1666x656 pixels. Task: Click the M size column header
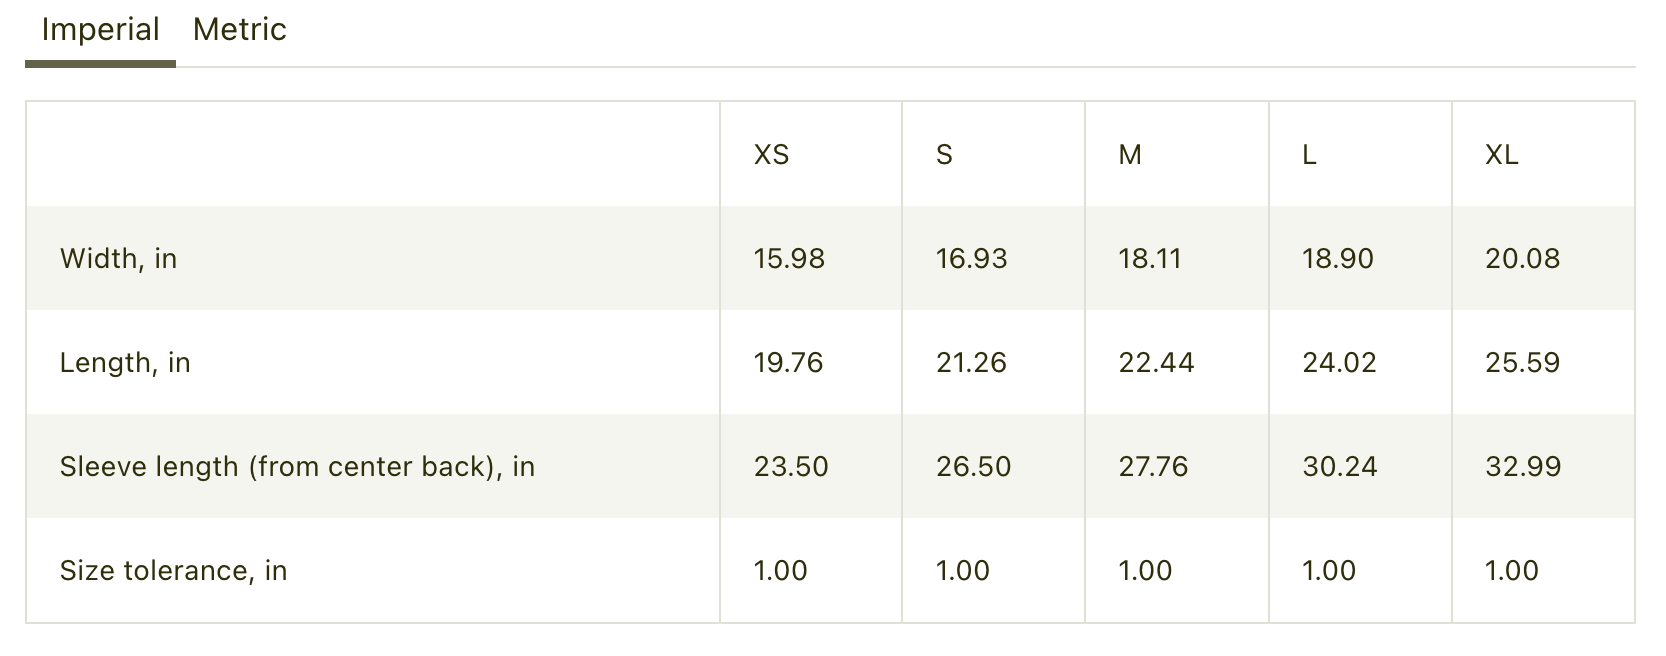click(1130, 155)
